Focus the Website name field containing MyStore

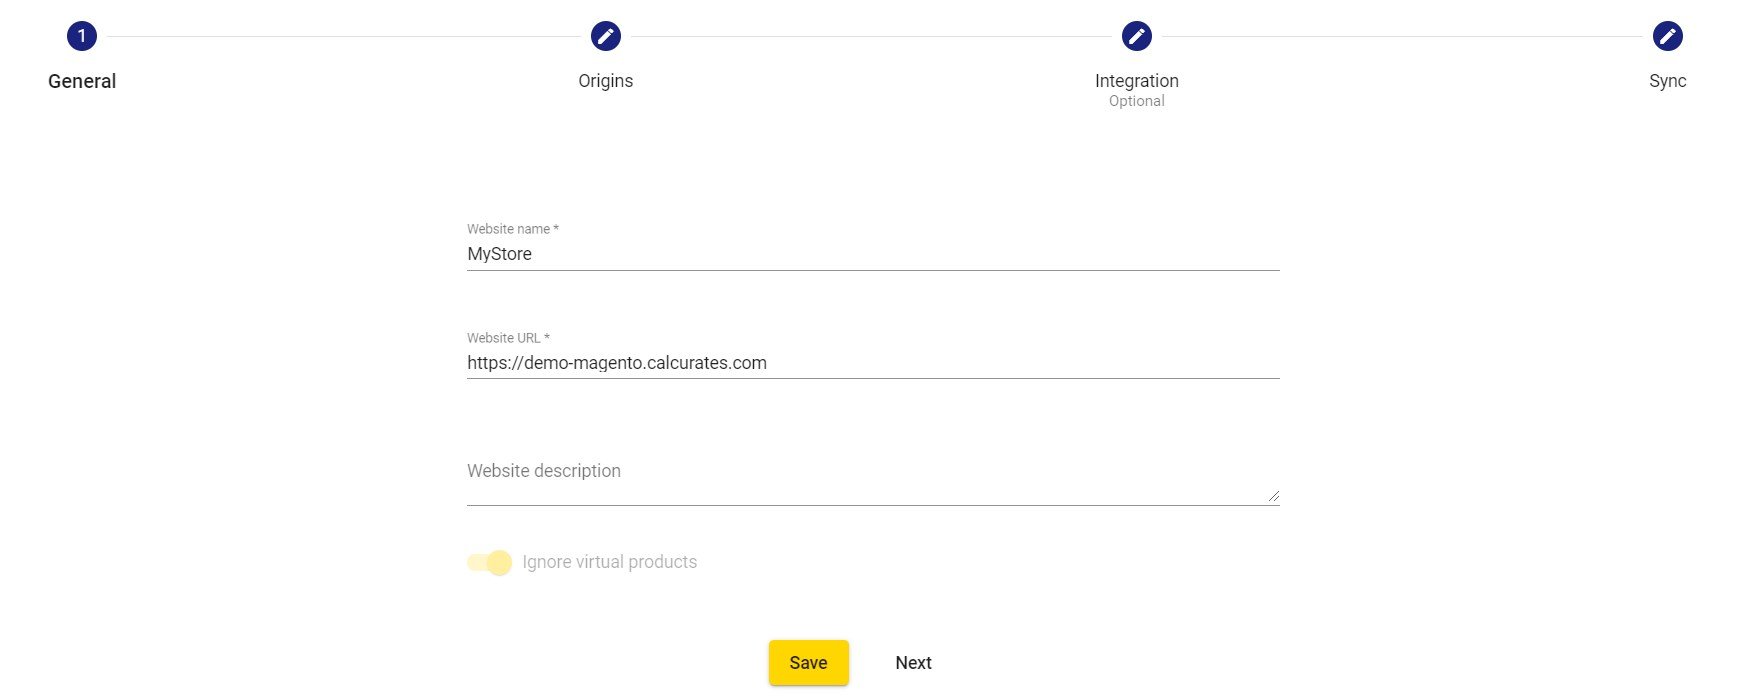pyautogui.click(x=873, y=254)
